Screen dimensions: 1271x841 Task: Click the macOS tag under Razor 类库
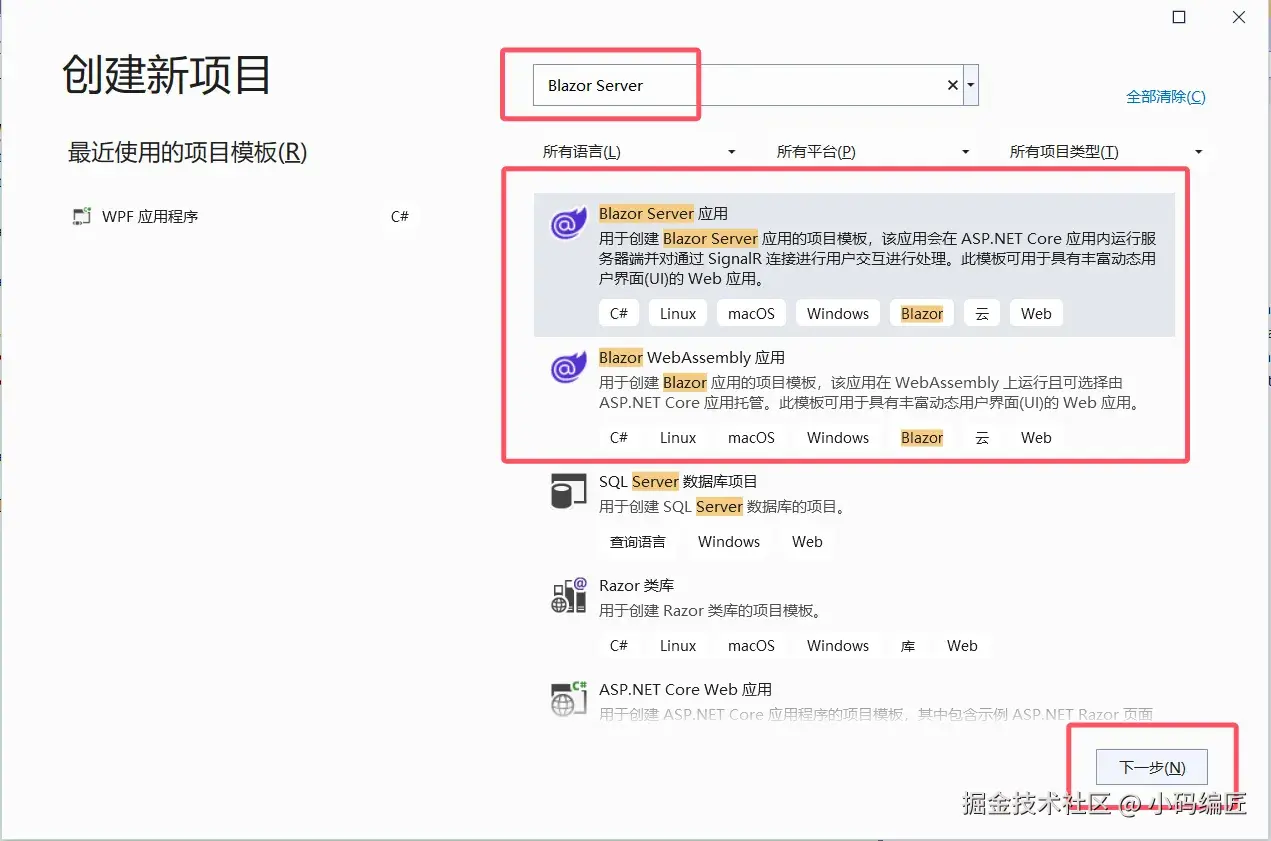coord(751,645)
